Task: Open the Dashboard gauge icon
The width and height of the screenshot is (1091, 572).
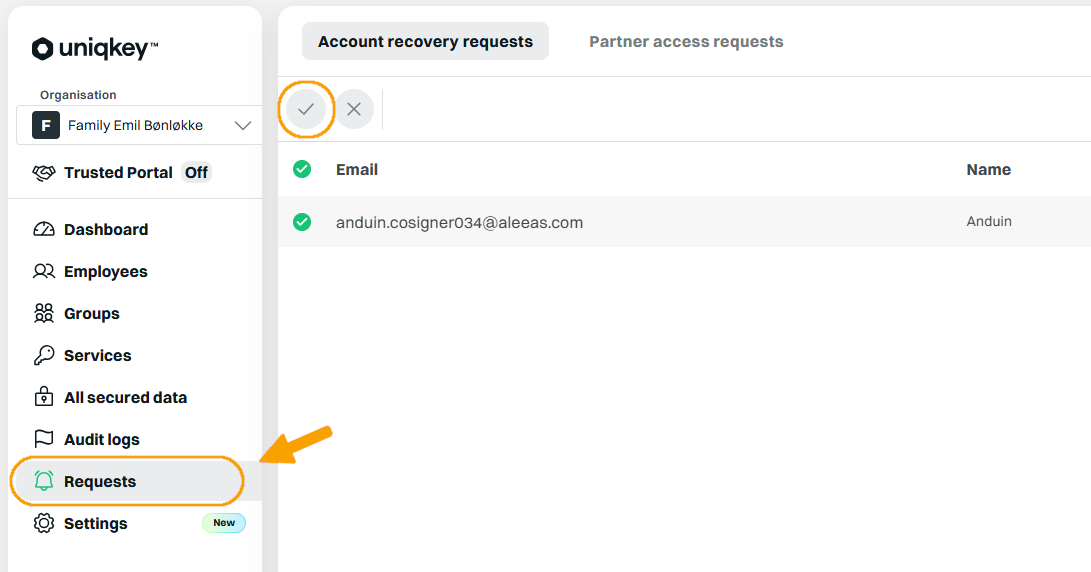Action: (44, 230)
